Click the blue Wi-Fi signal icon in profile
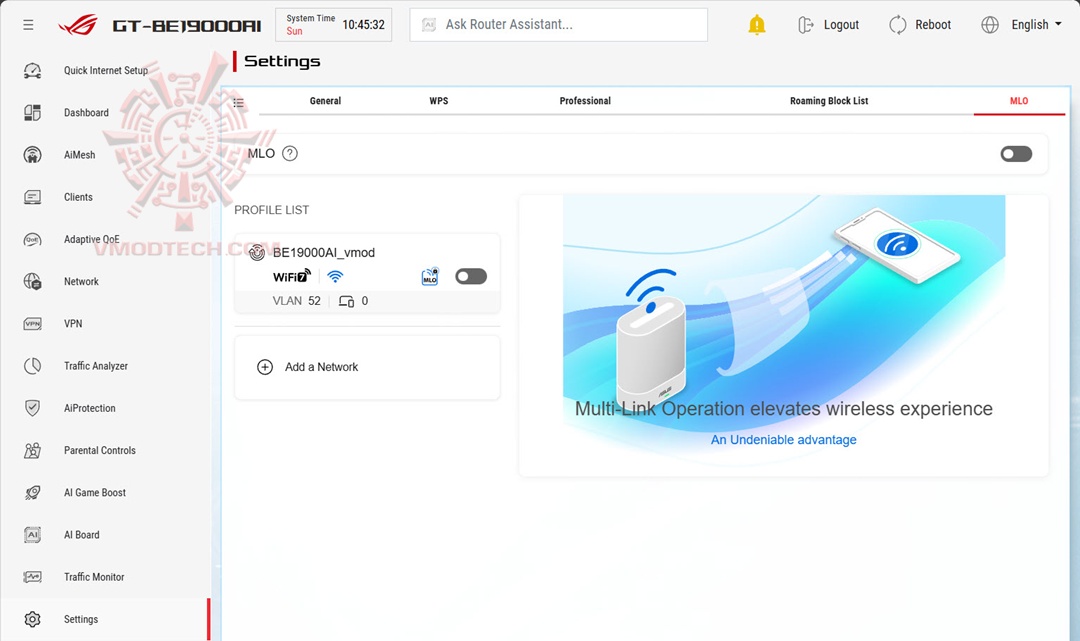Screen dimensions: 1080x641 click(x=335, y=277)
